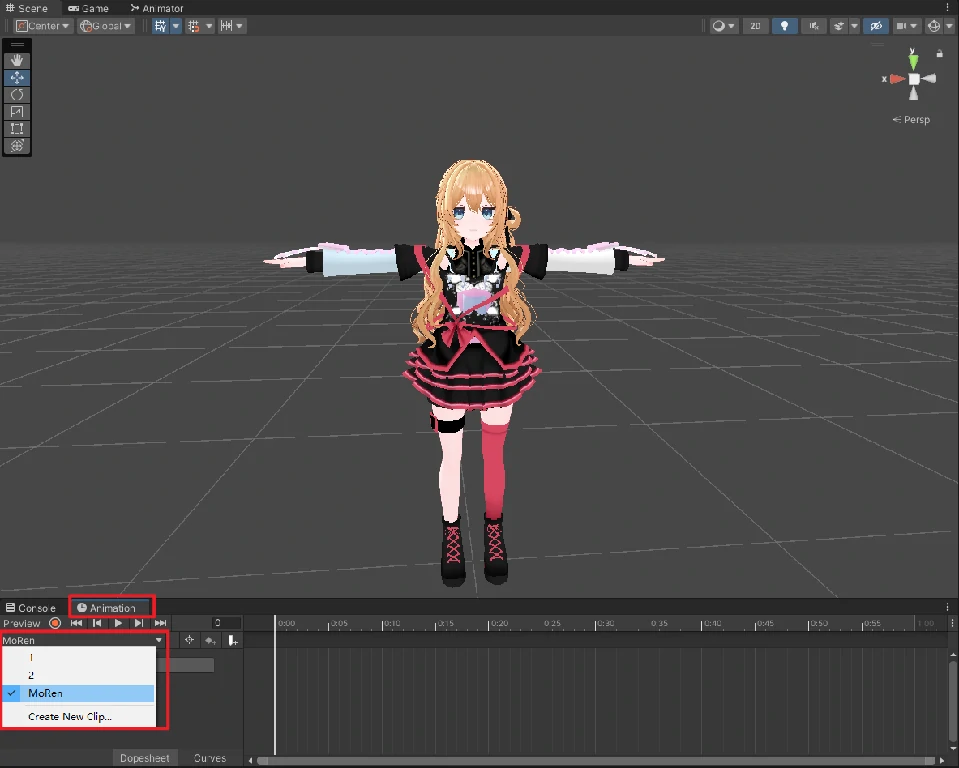Select the Rotate tool

click(x=17, y=94)
